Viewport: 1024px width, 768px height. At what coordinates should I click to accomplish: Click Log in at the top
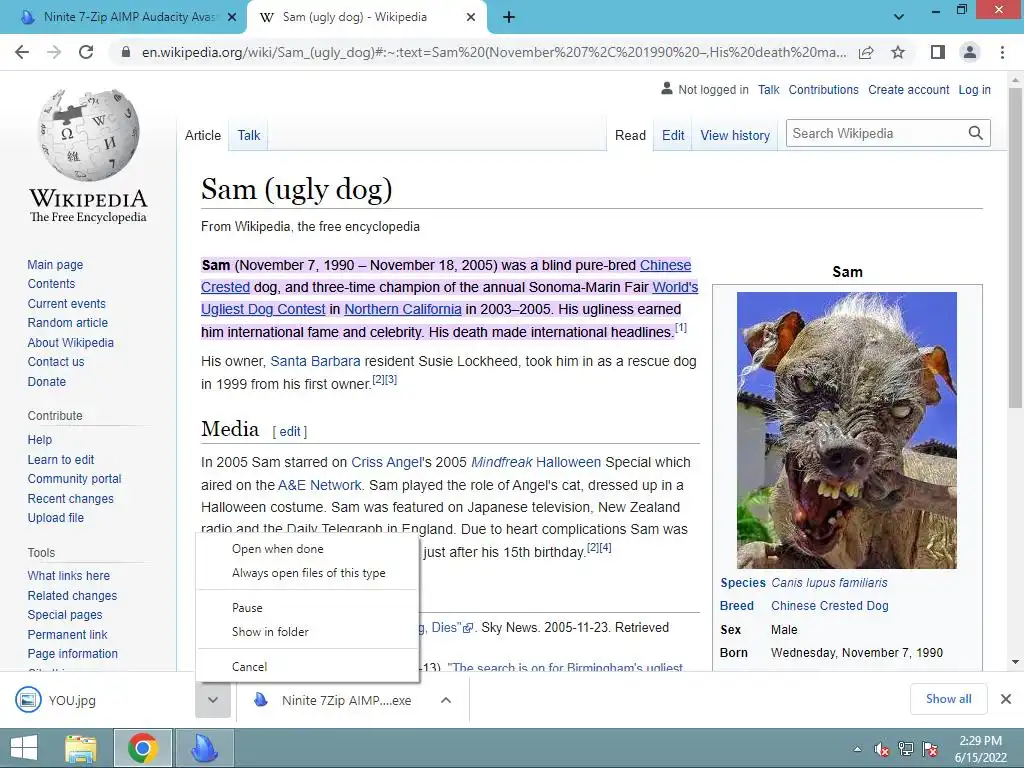974,90
